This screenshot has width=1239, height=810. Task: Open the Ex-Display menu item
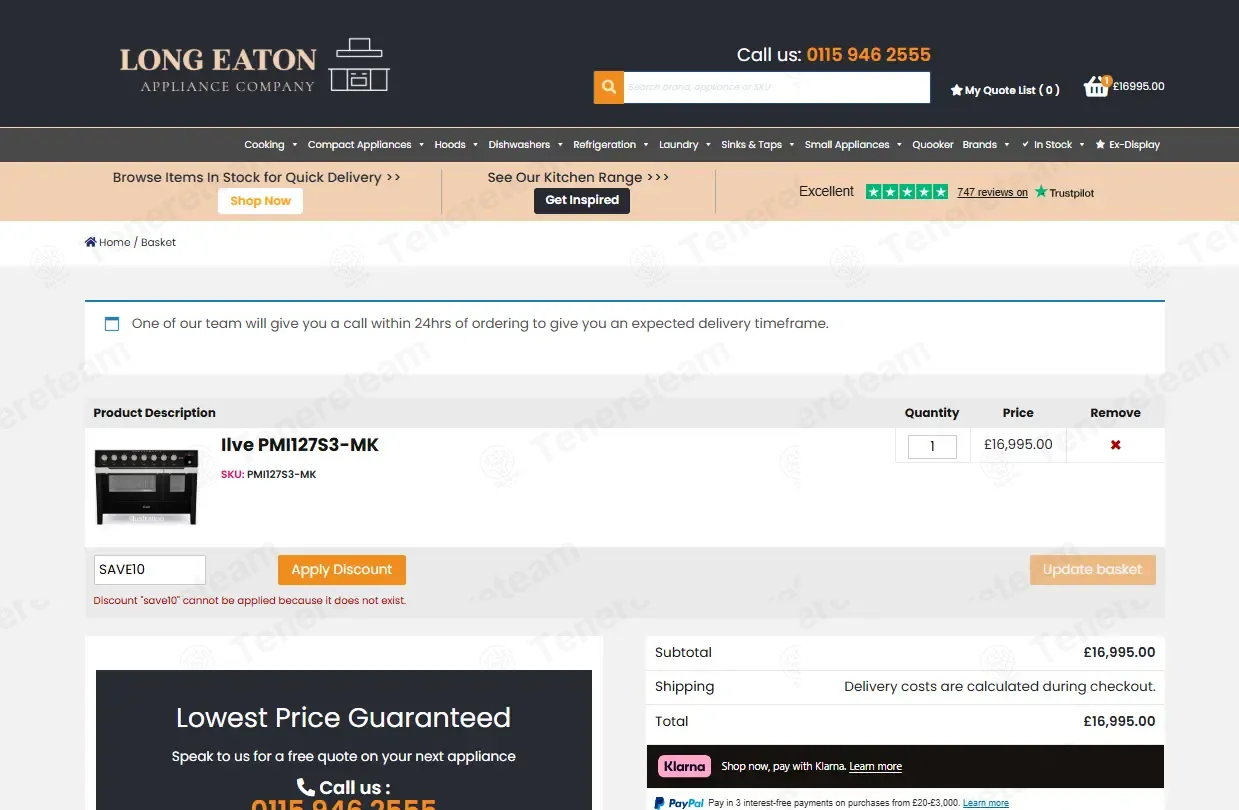(x=1128, y=145)
